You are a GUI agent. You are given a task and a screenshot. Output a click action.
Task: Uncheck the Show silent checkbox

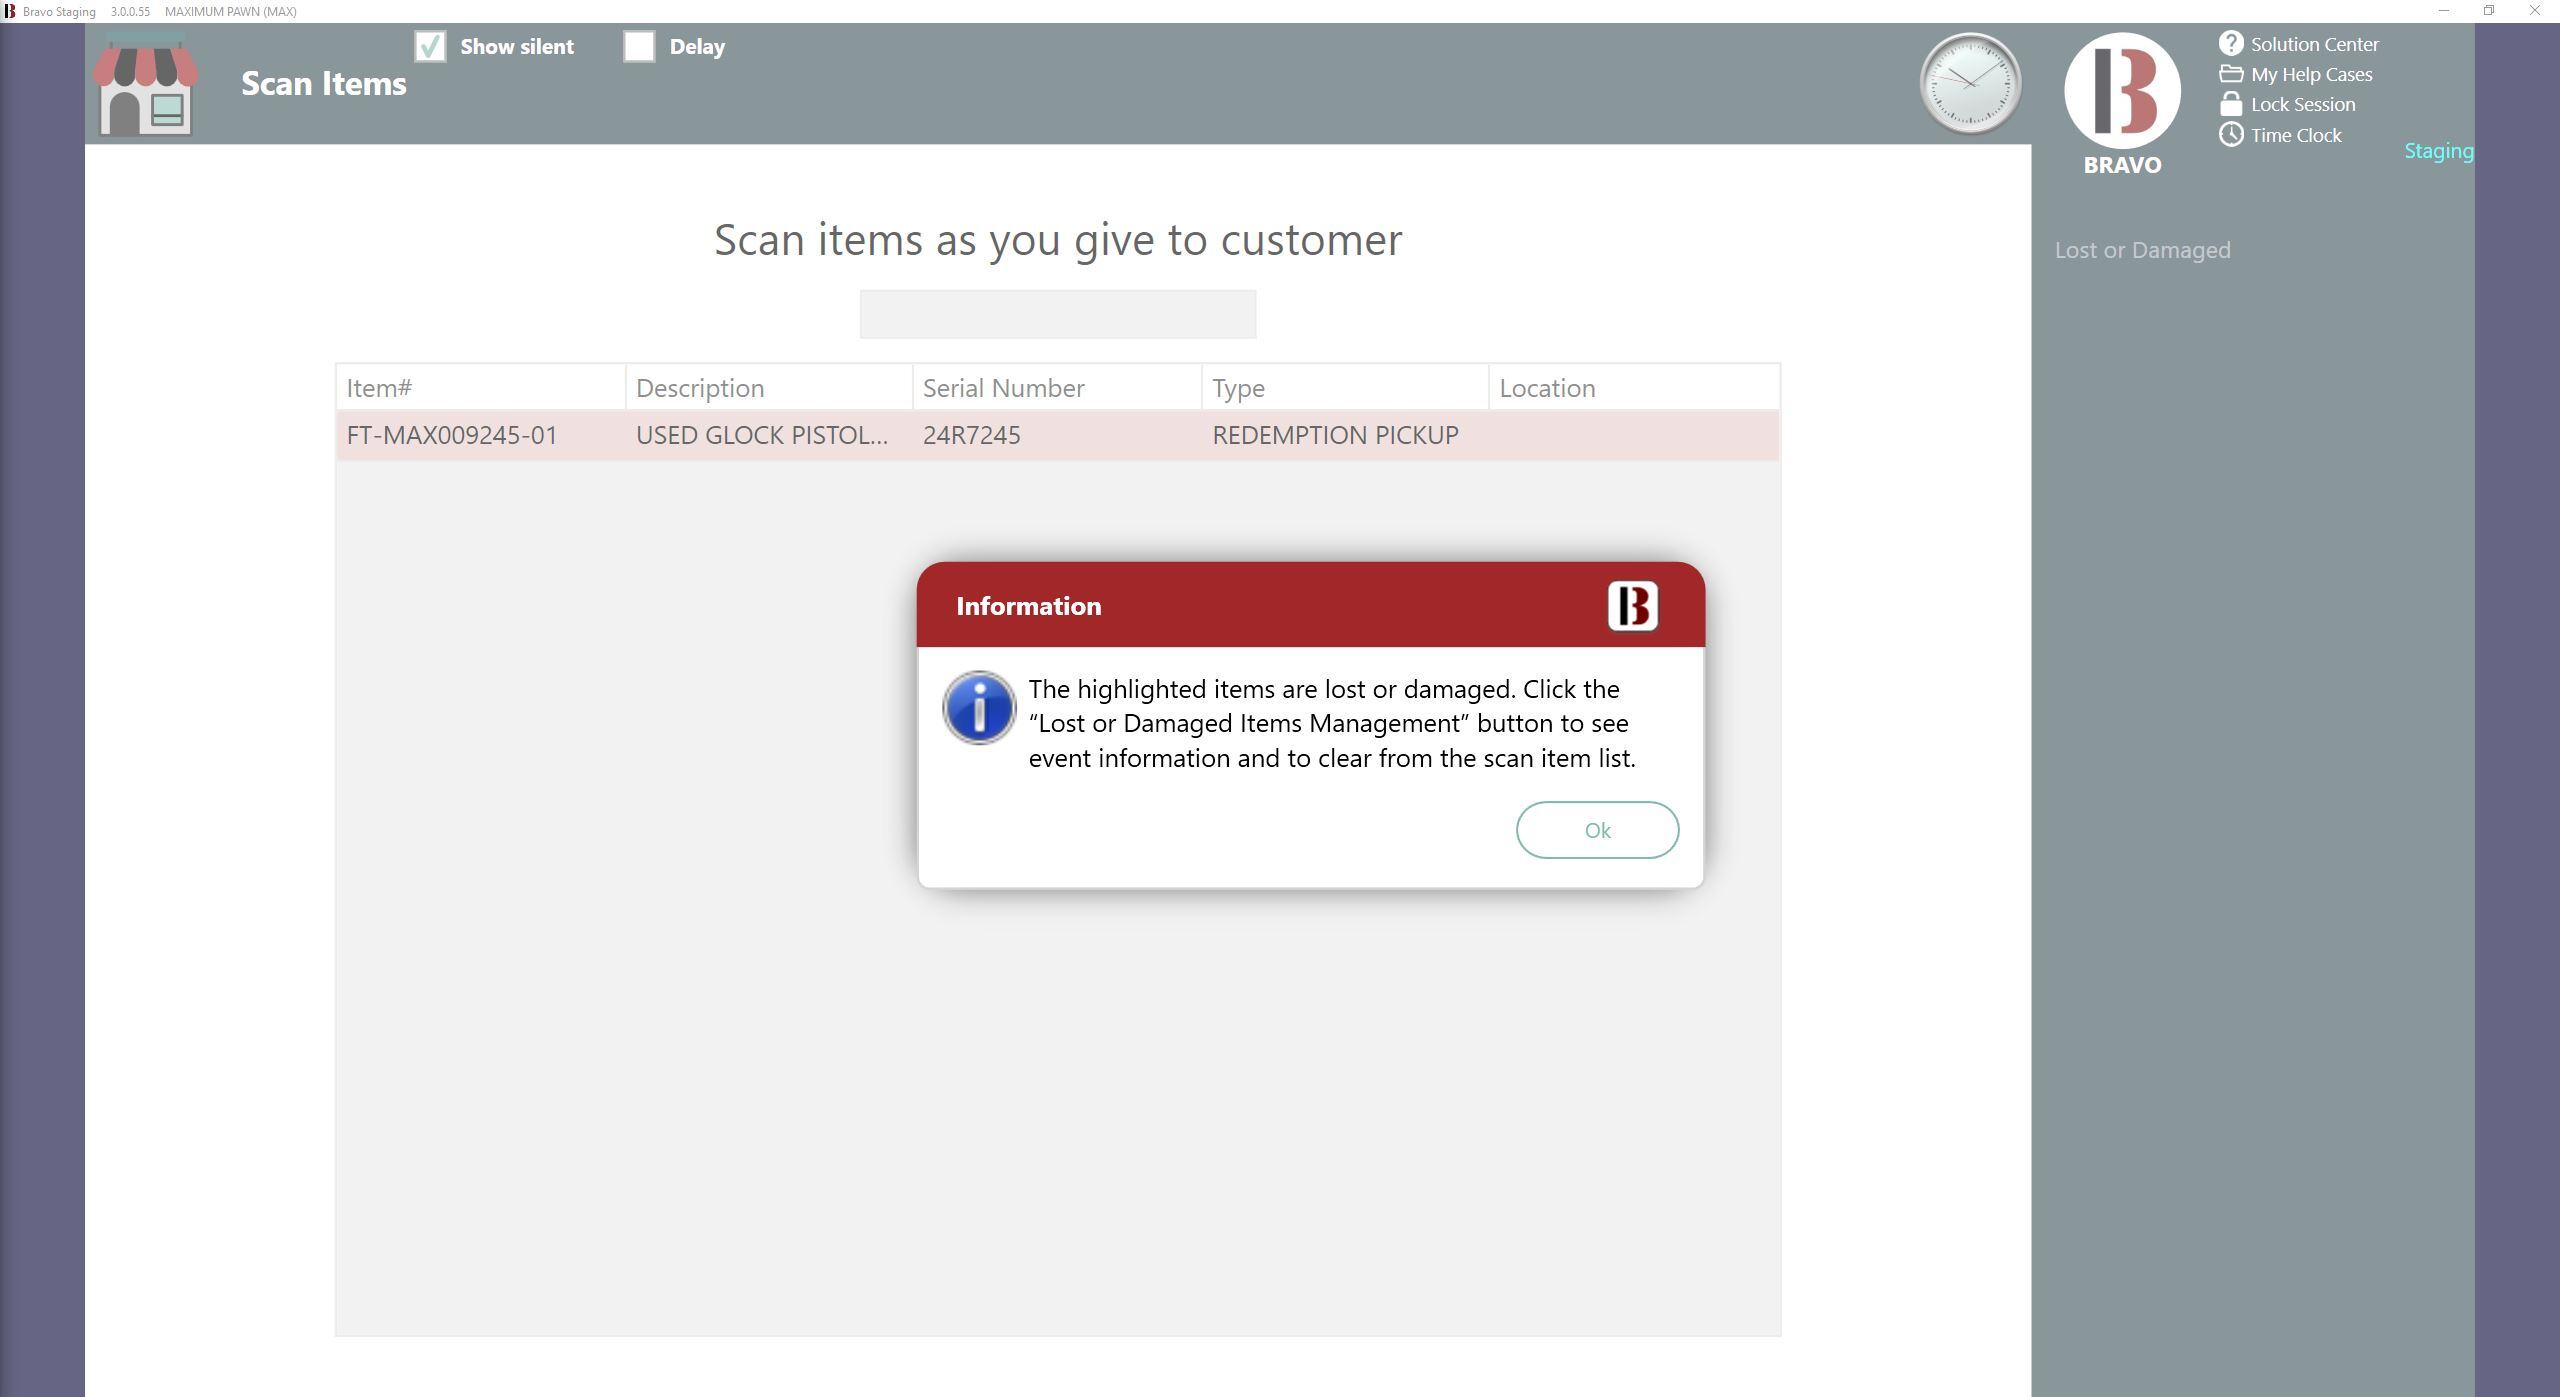tap(430, 47)
